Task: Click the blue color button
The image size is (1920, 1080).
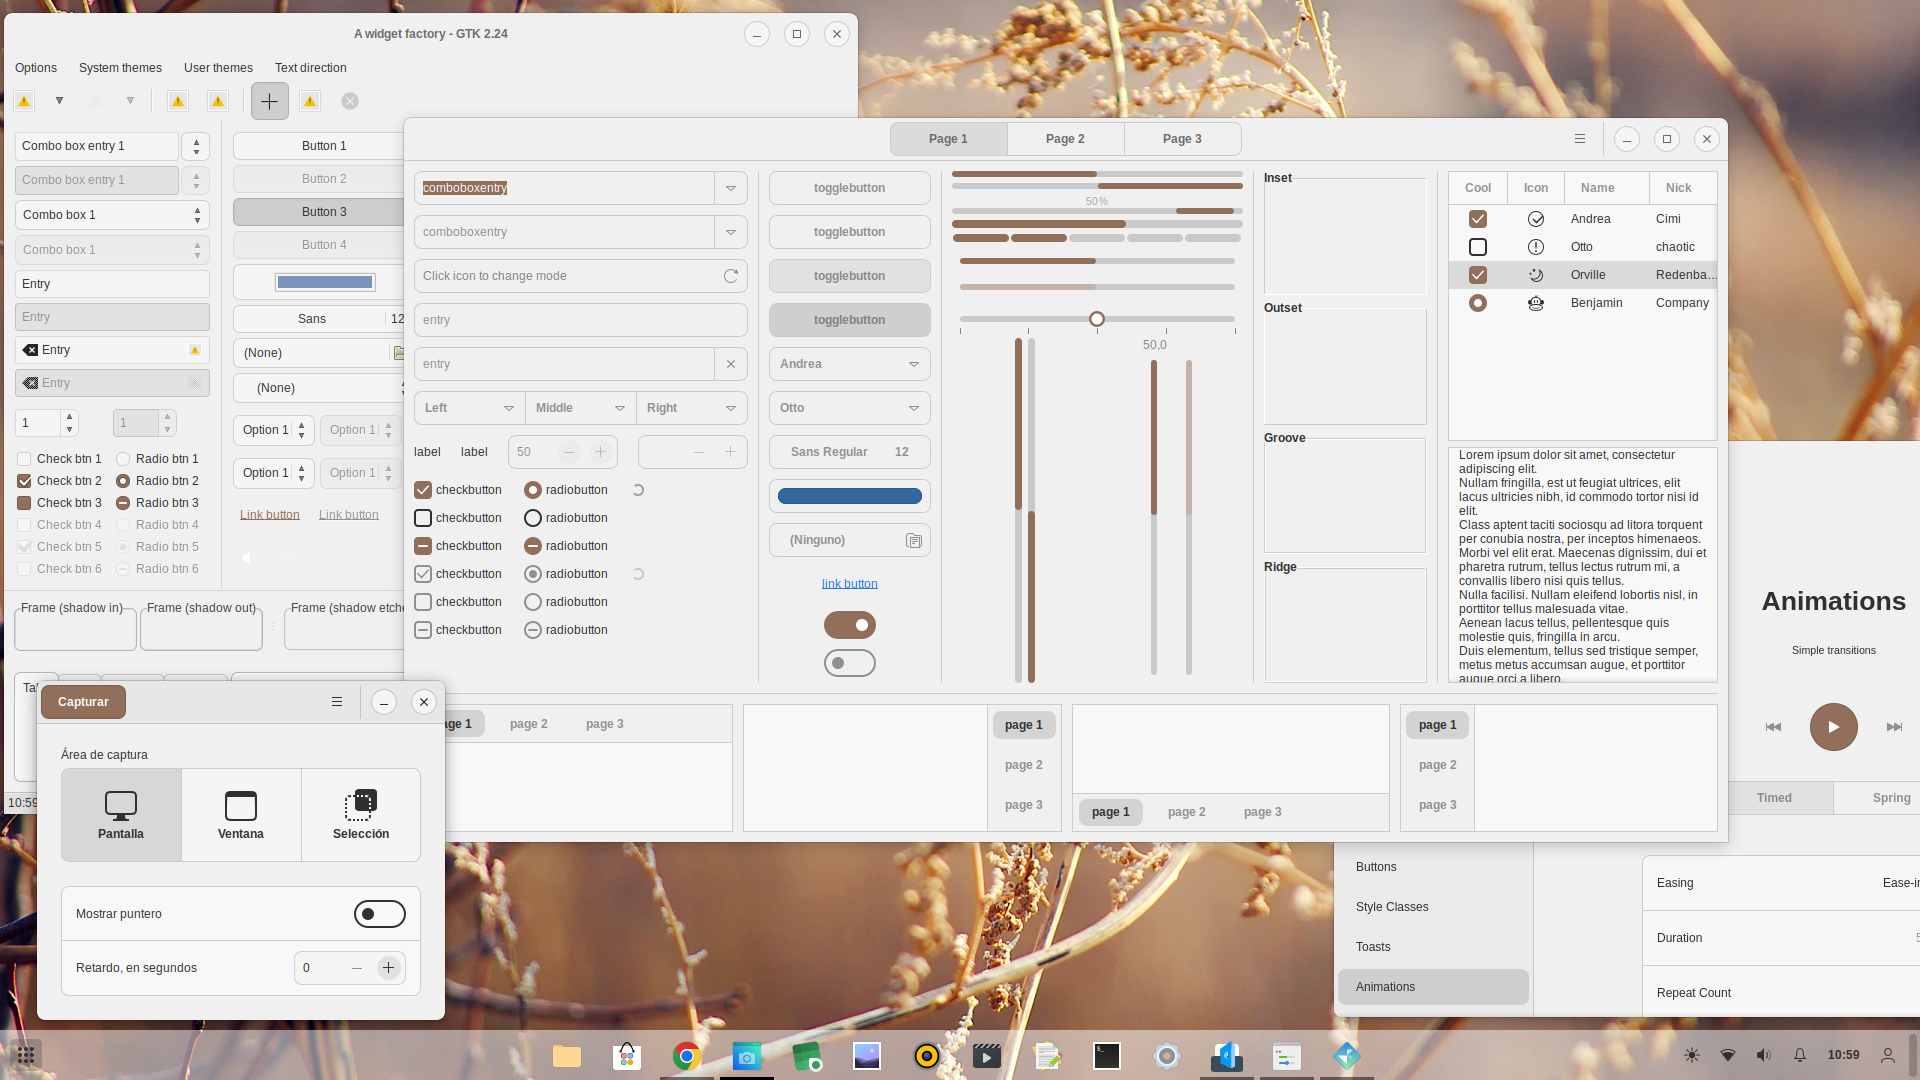Action: point(850,496)
